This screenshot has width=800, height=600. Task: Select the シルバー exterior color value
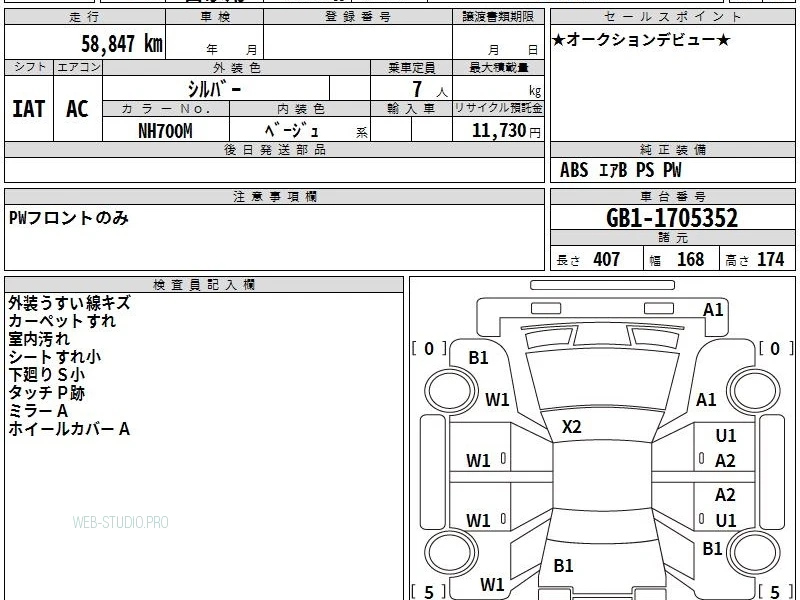[x=214, y=90]
